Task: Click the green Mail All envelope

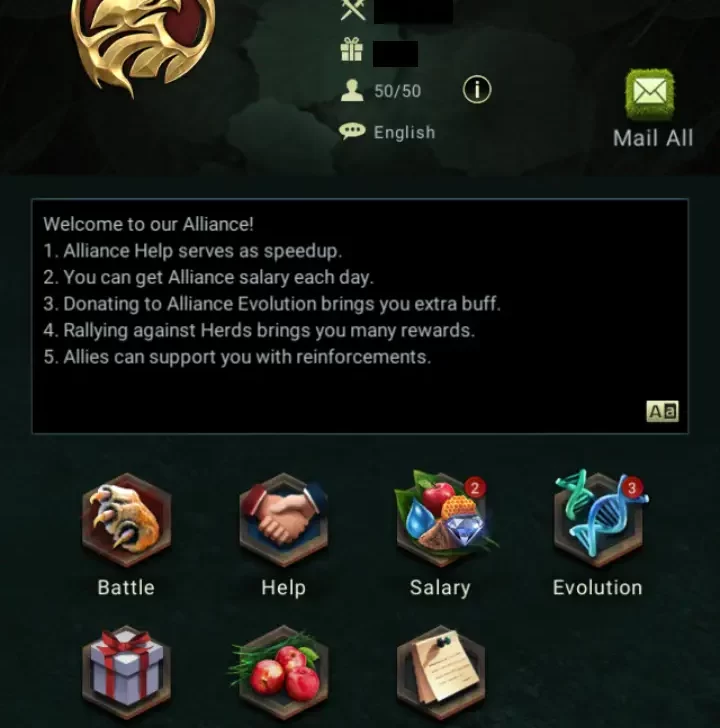Action: click(650, 94)
